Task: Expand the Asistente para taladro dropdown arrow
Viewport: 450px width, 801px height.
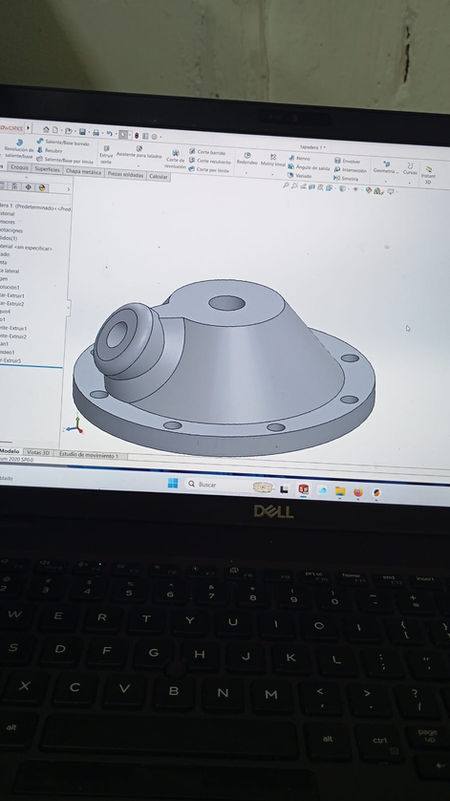Action: tap(138, 166)
